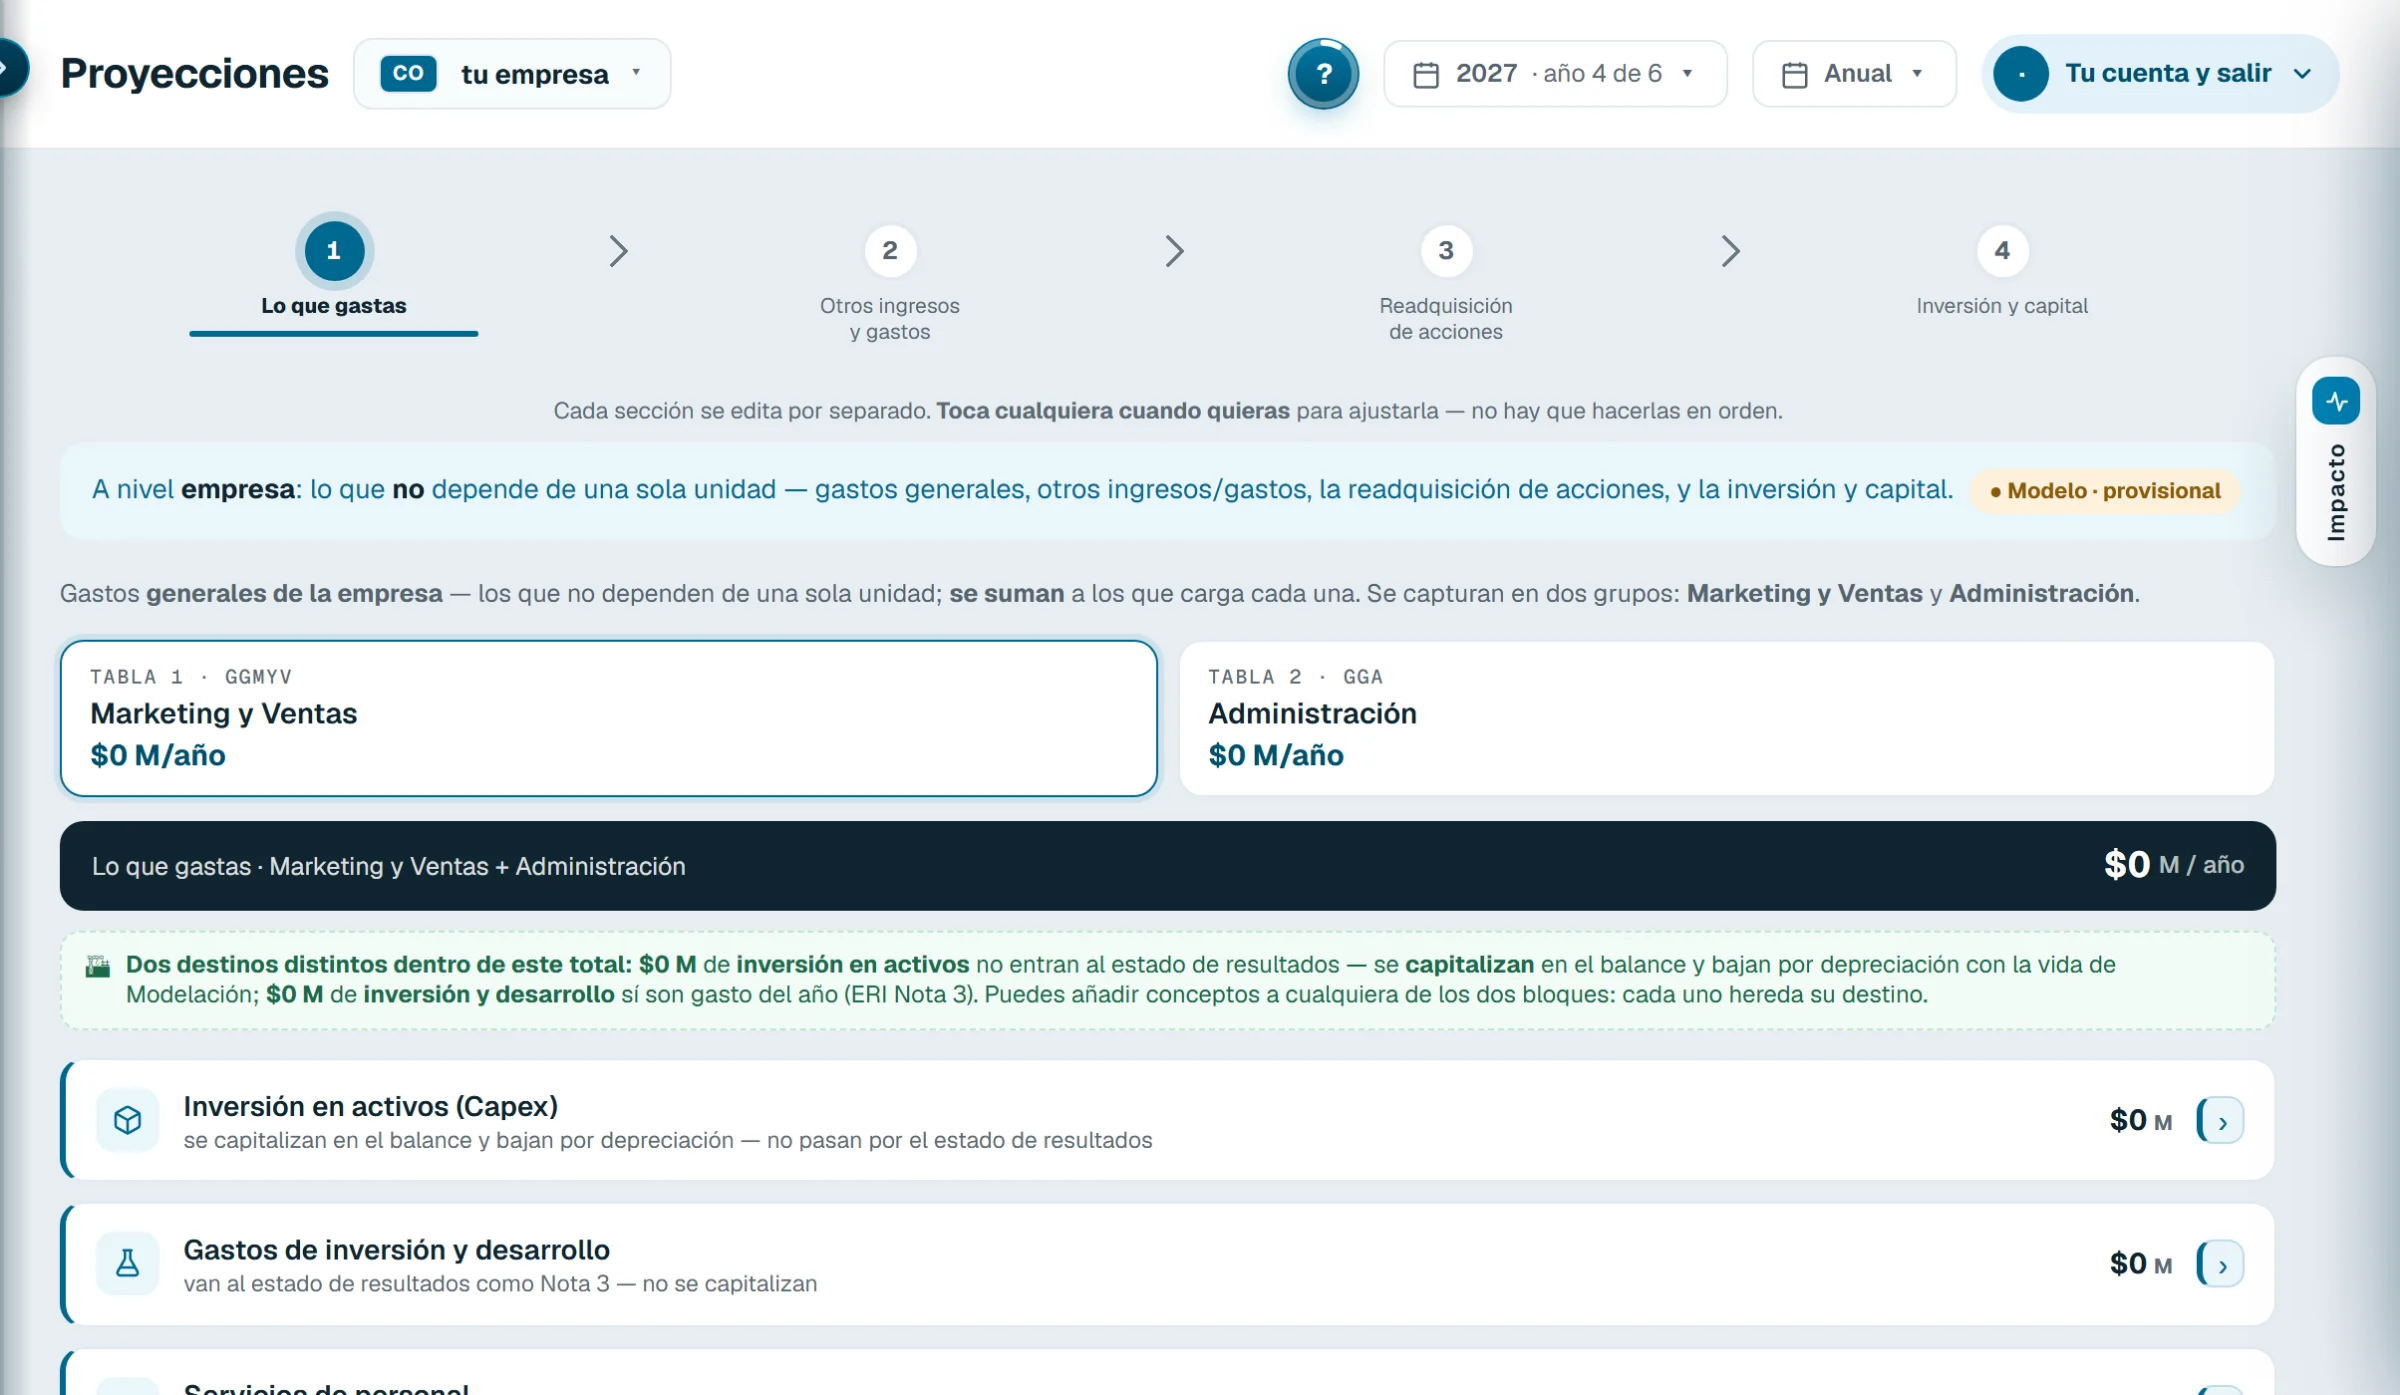Open the Impacto side panel tab
Image resolution: width=2400 pixels, height=1395 pixels.
click(2336, 462)
